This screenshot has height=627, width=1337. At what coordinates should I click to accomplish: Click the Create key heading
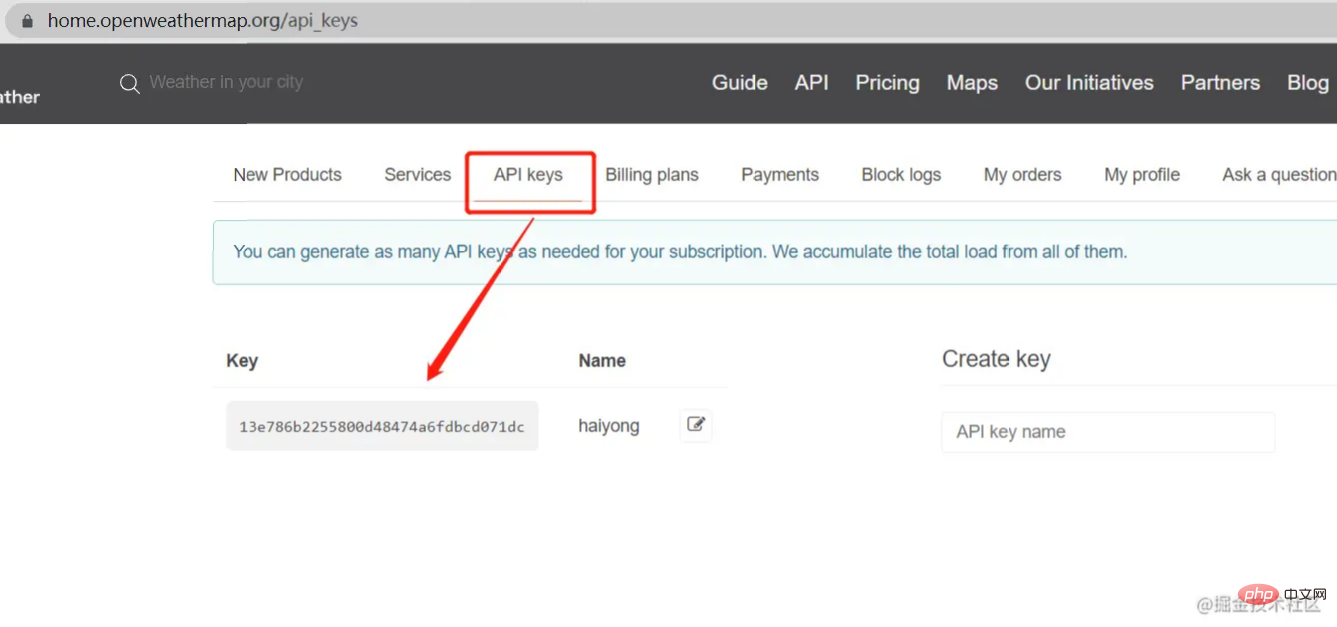pyautogui.click(x=996, y=359)
